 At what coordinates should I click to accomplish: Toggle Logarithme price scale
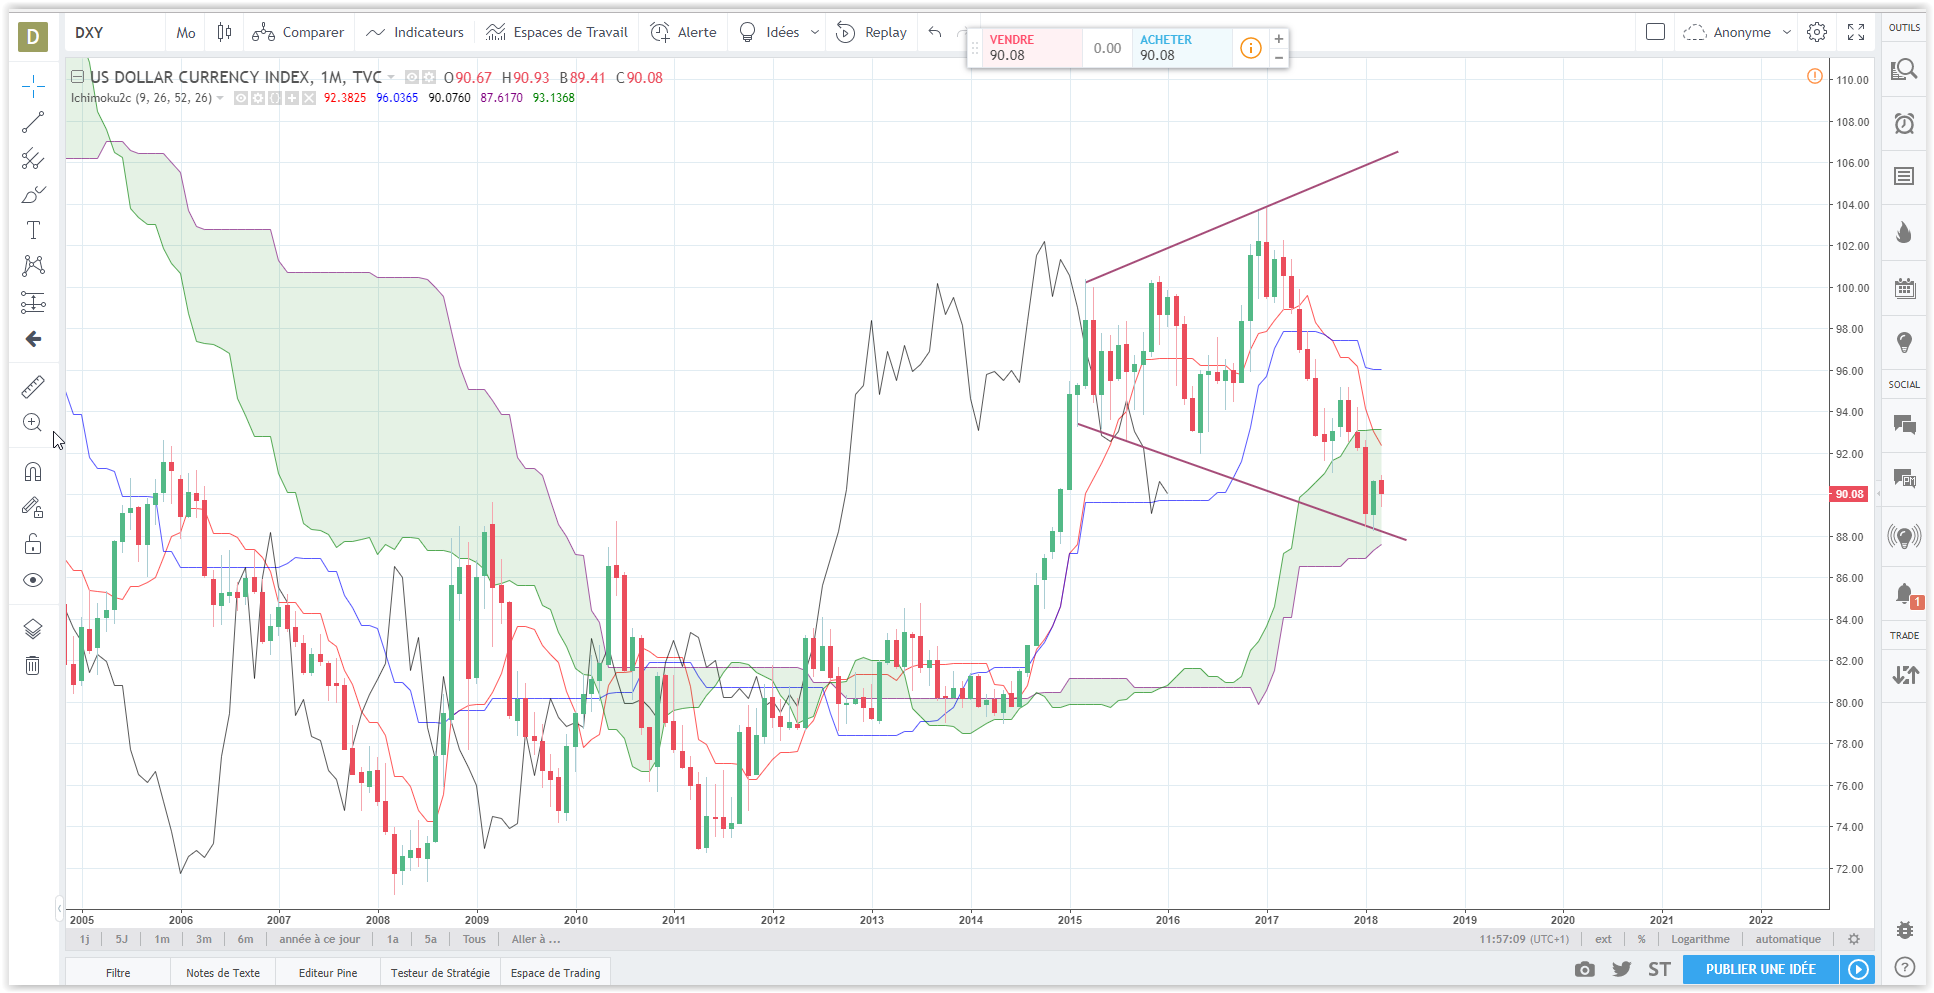coord(1699,939)
